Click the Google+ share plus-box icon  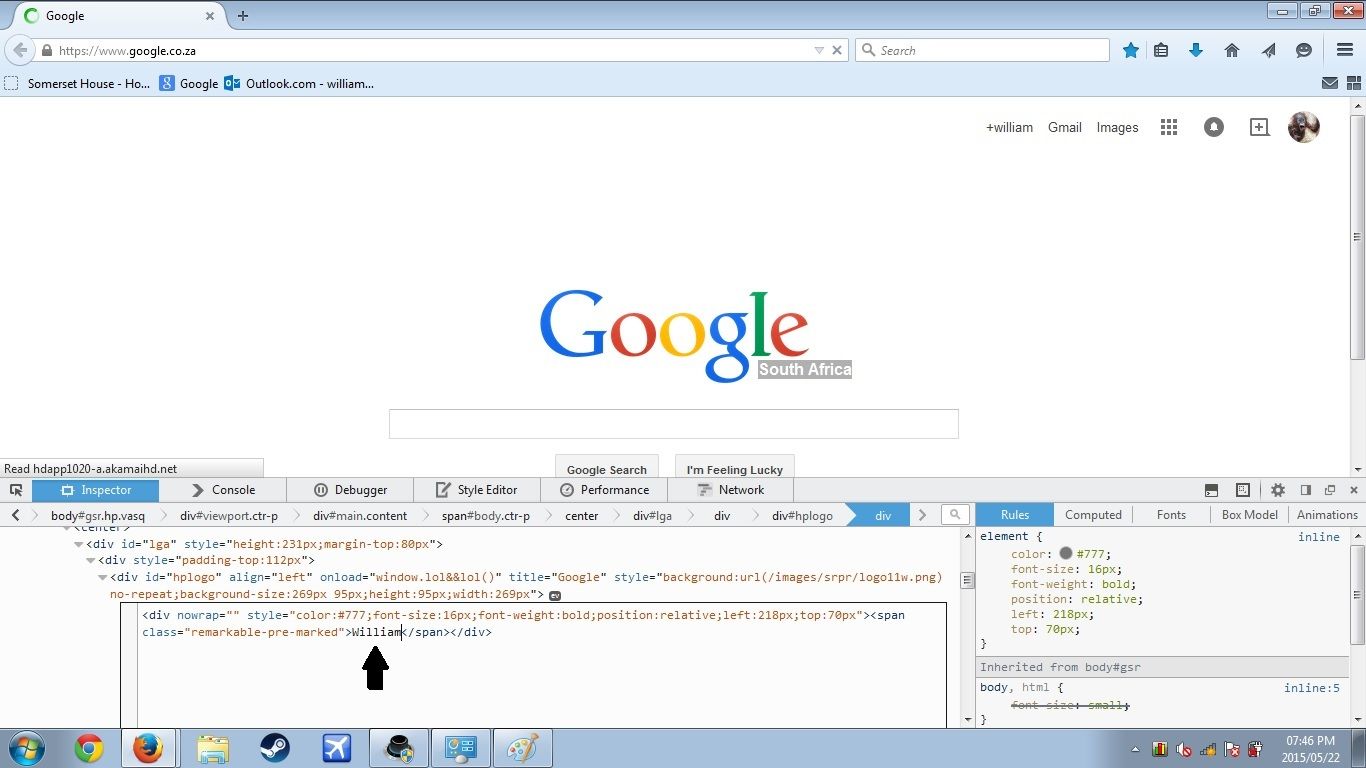click(x=1259, y=127)
